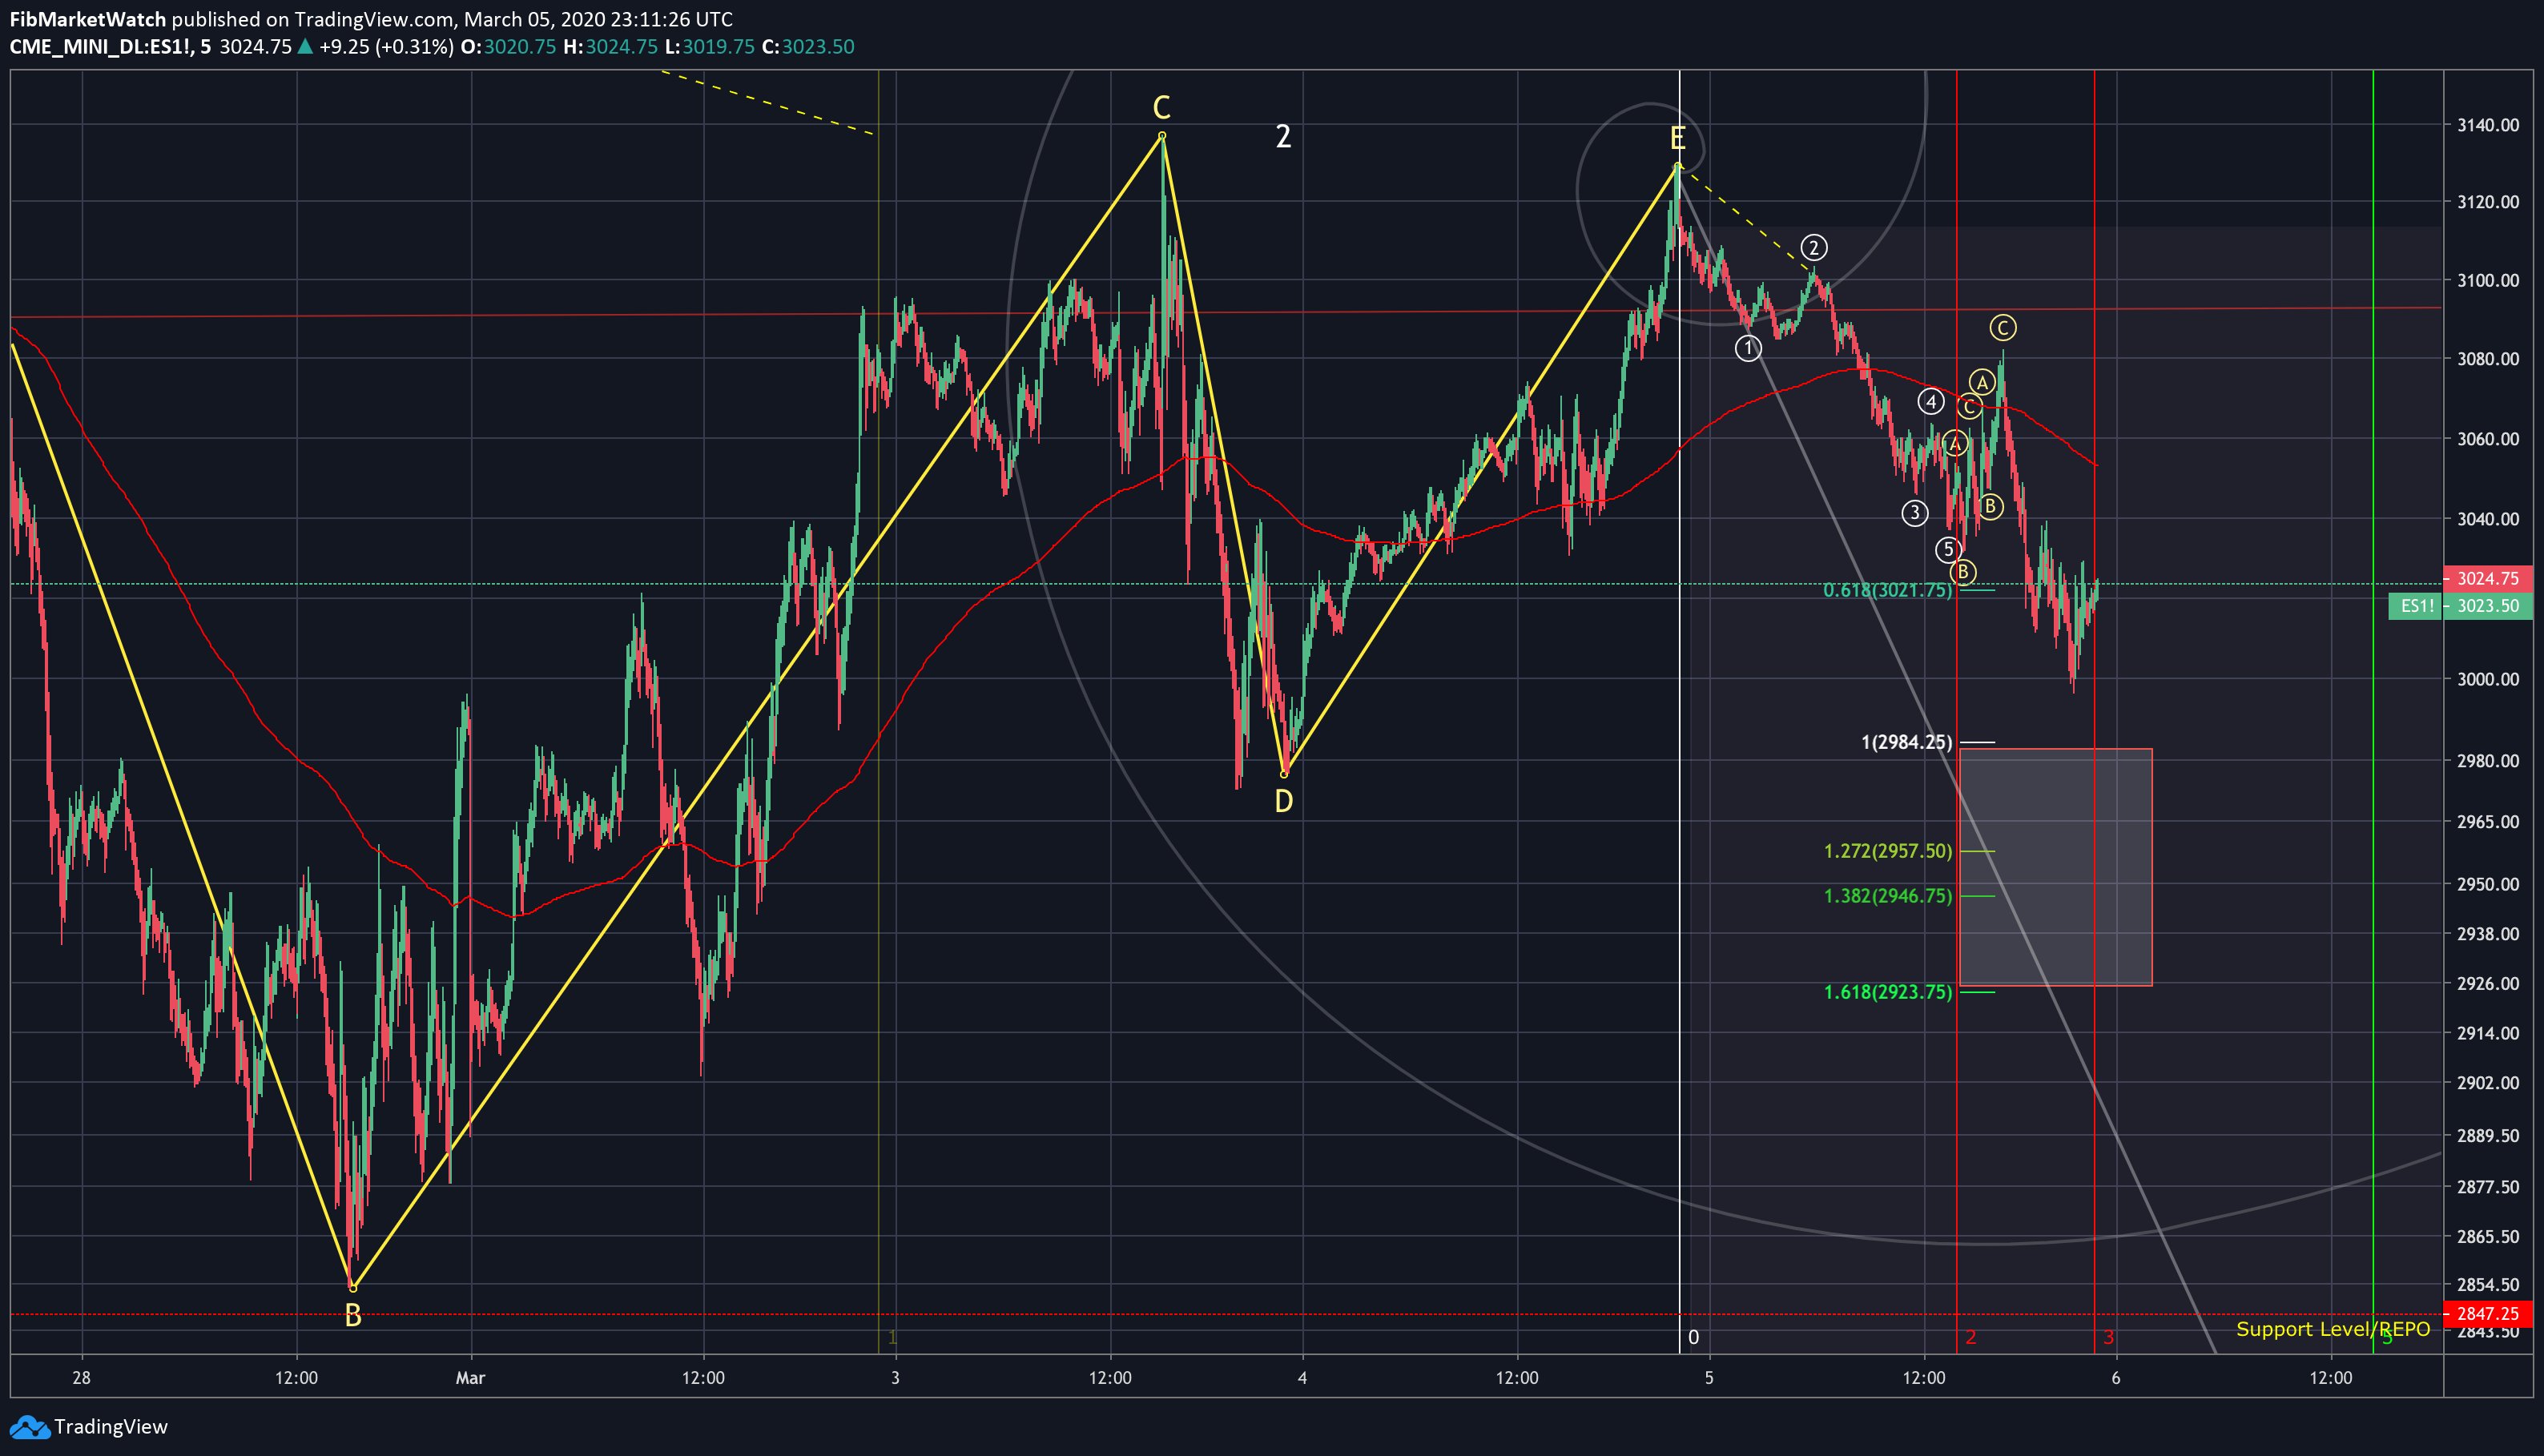Screen dimensions: 2544x1456
Task: Click the white circled wave 1 marker
Action: (1748, 348)
